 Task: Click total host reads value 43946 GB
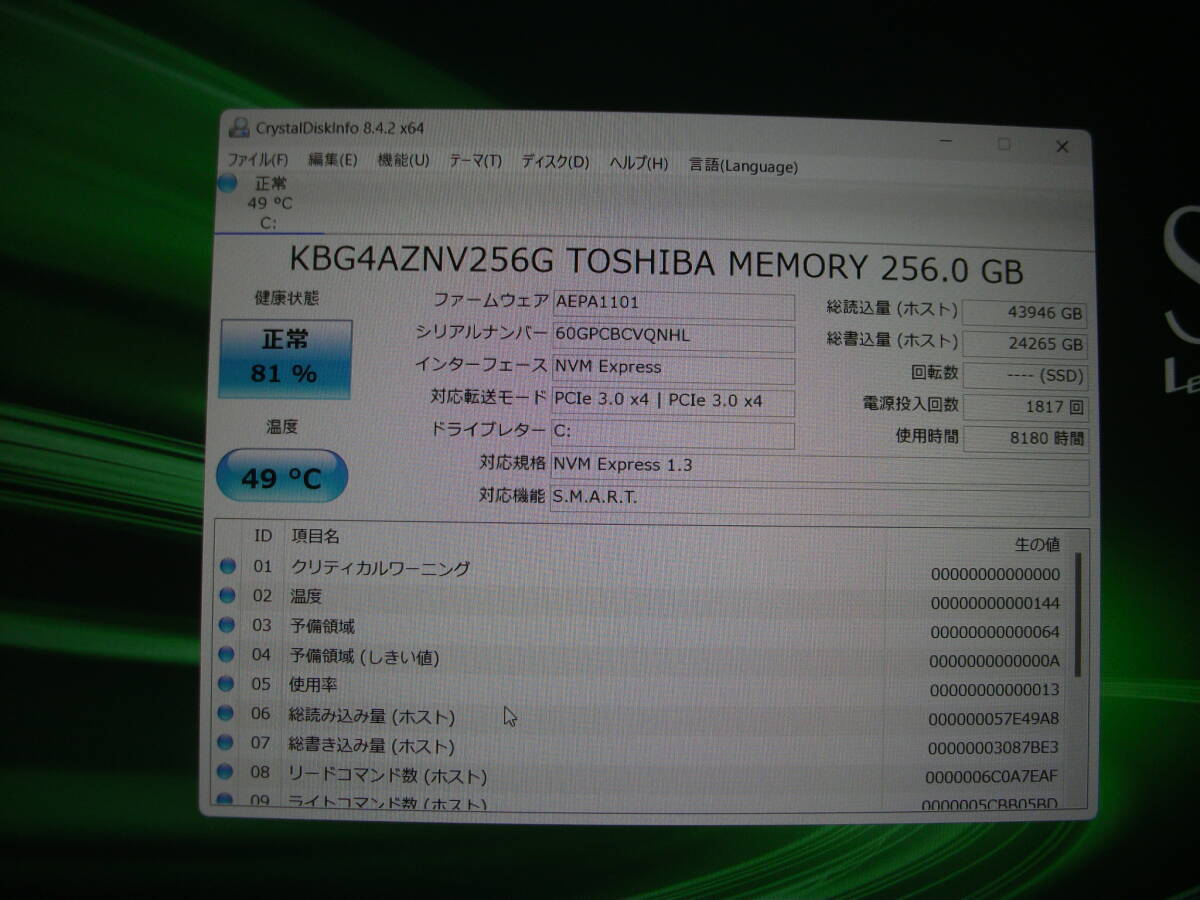pyautogui.click(x=1025, y=312)
